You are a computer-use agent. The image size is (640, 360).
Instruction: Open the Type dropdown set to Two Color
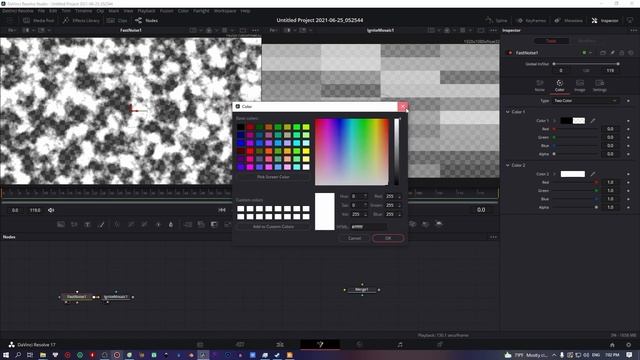[x=585, y=100]
